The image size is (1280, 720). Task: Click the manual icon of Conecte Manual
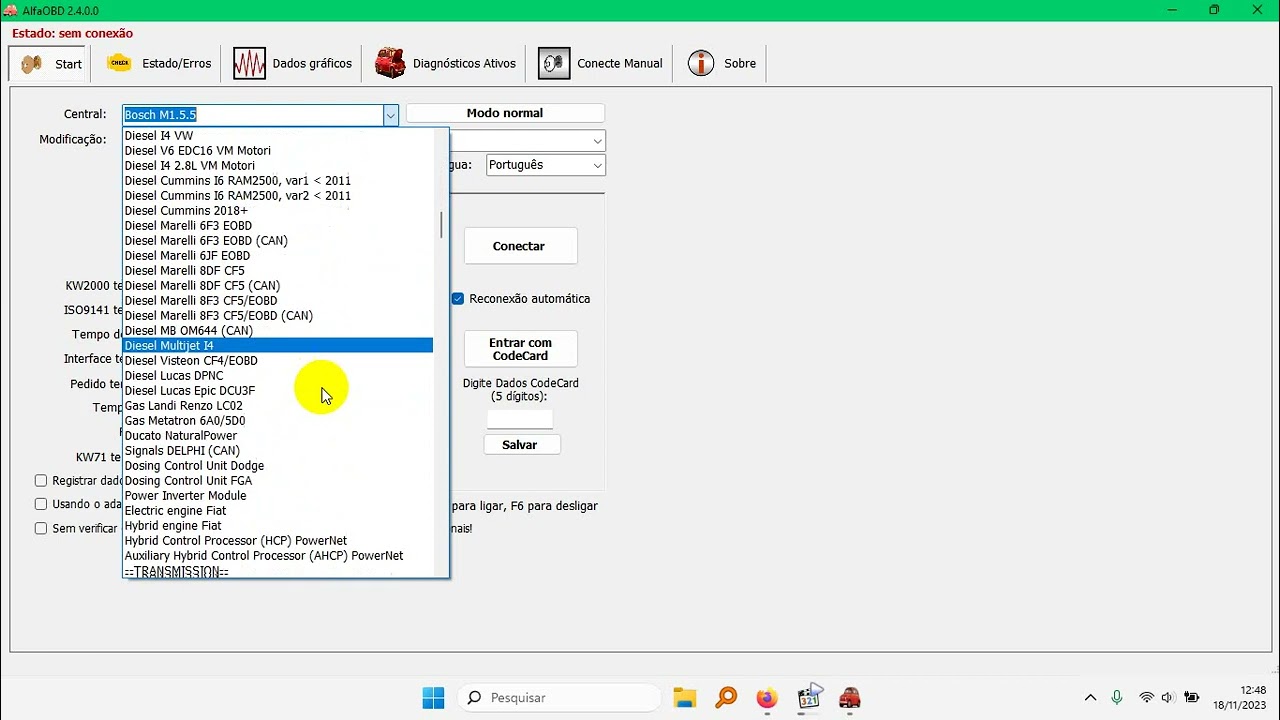coord(554,63)
